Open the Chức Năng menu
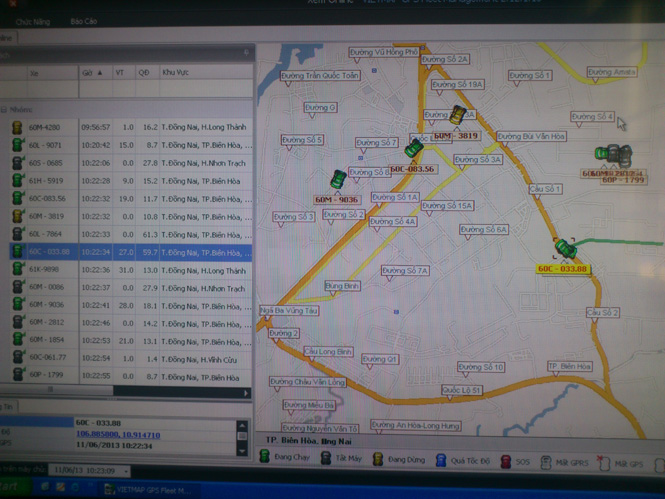The width and height of the screenshot is (665, 499). click(x=33, y=20)
